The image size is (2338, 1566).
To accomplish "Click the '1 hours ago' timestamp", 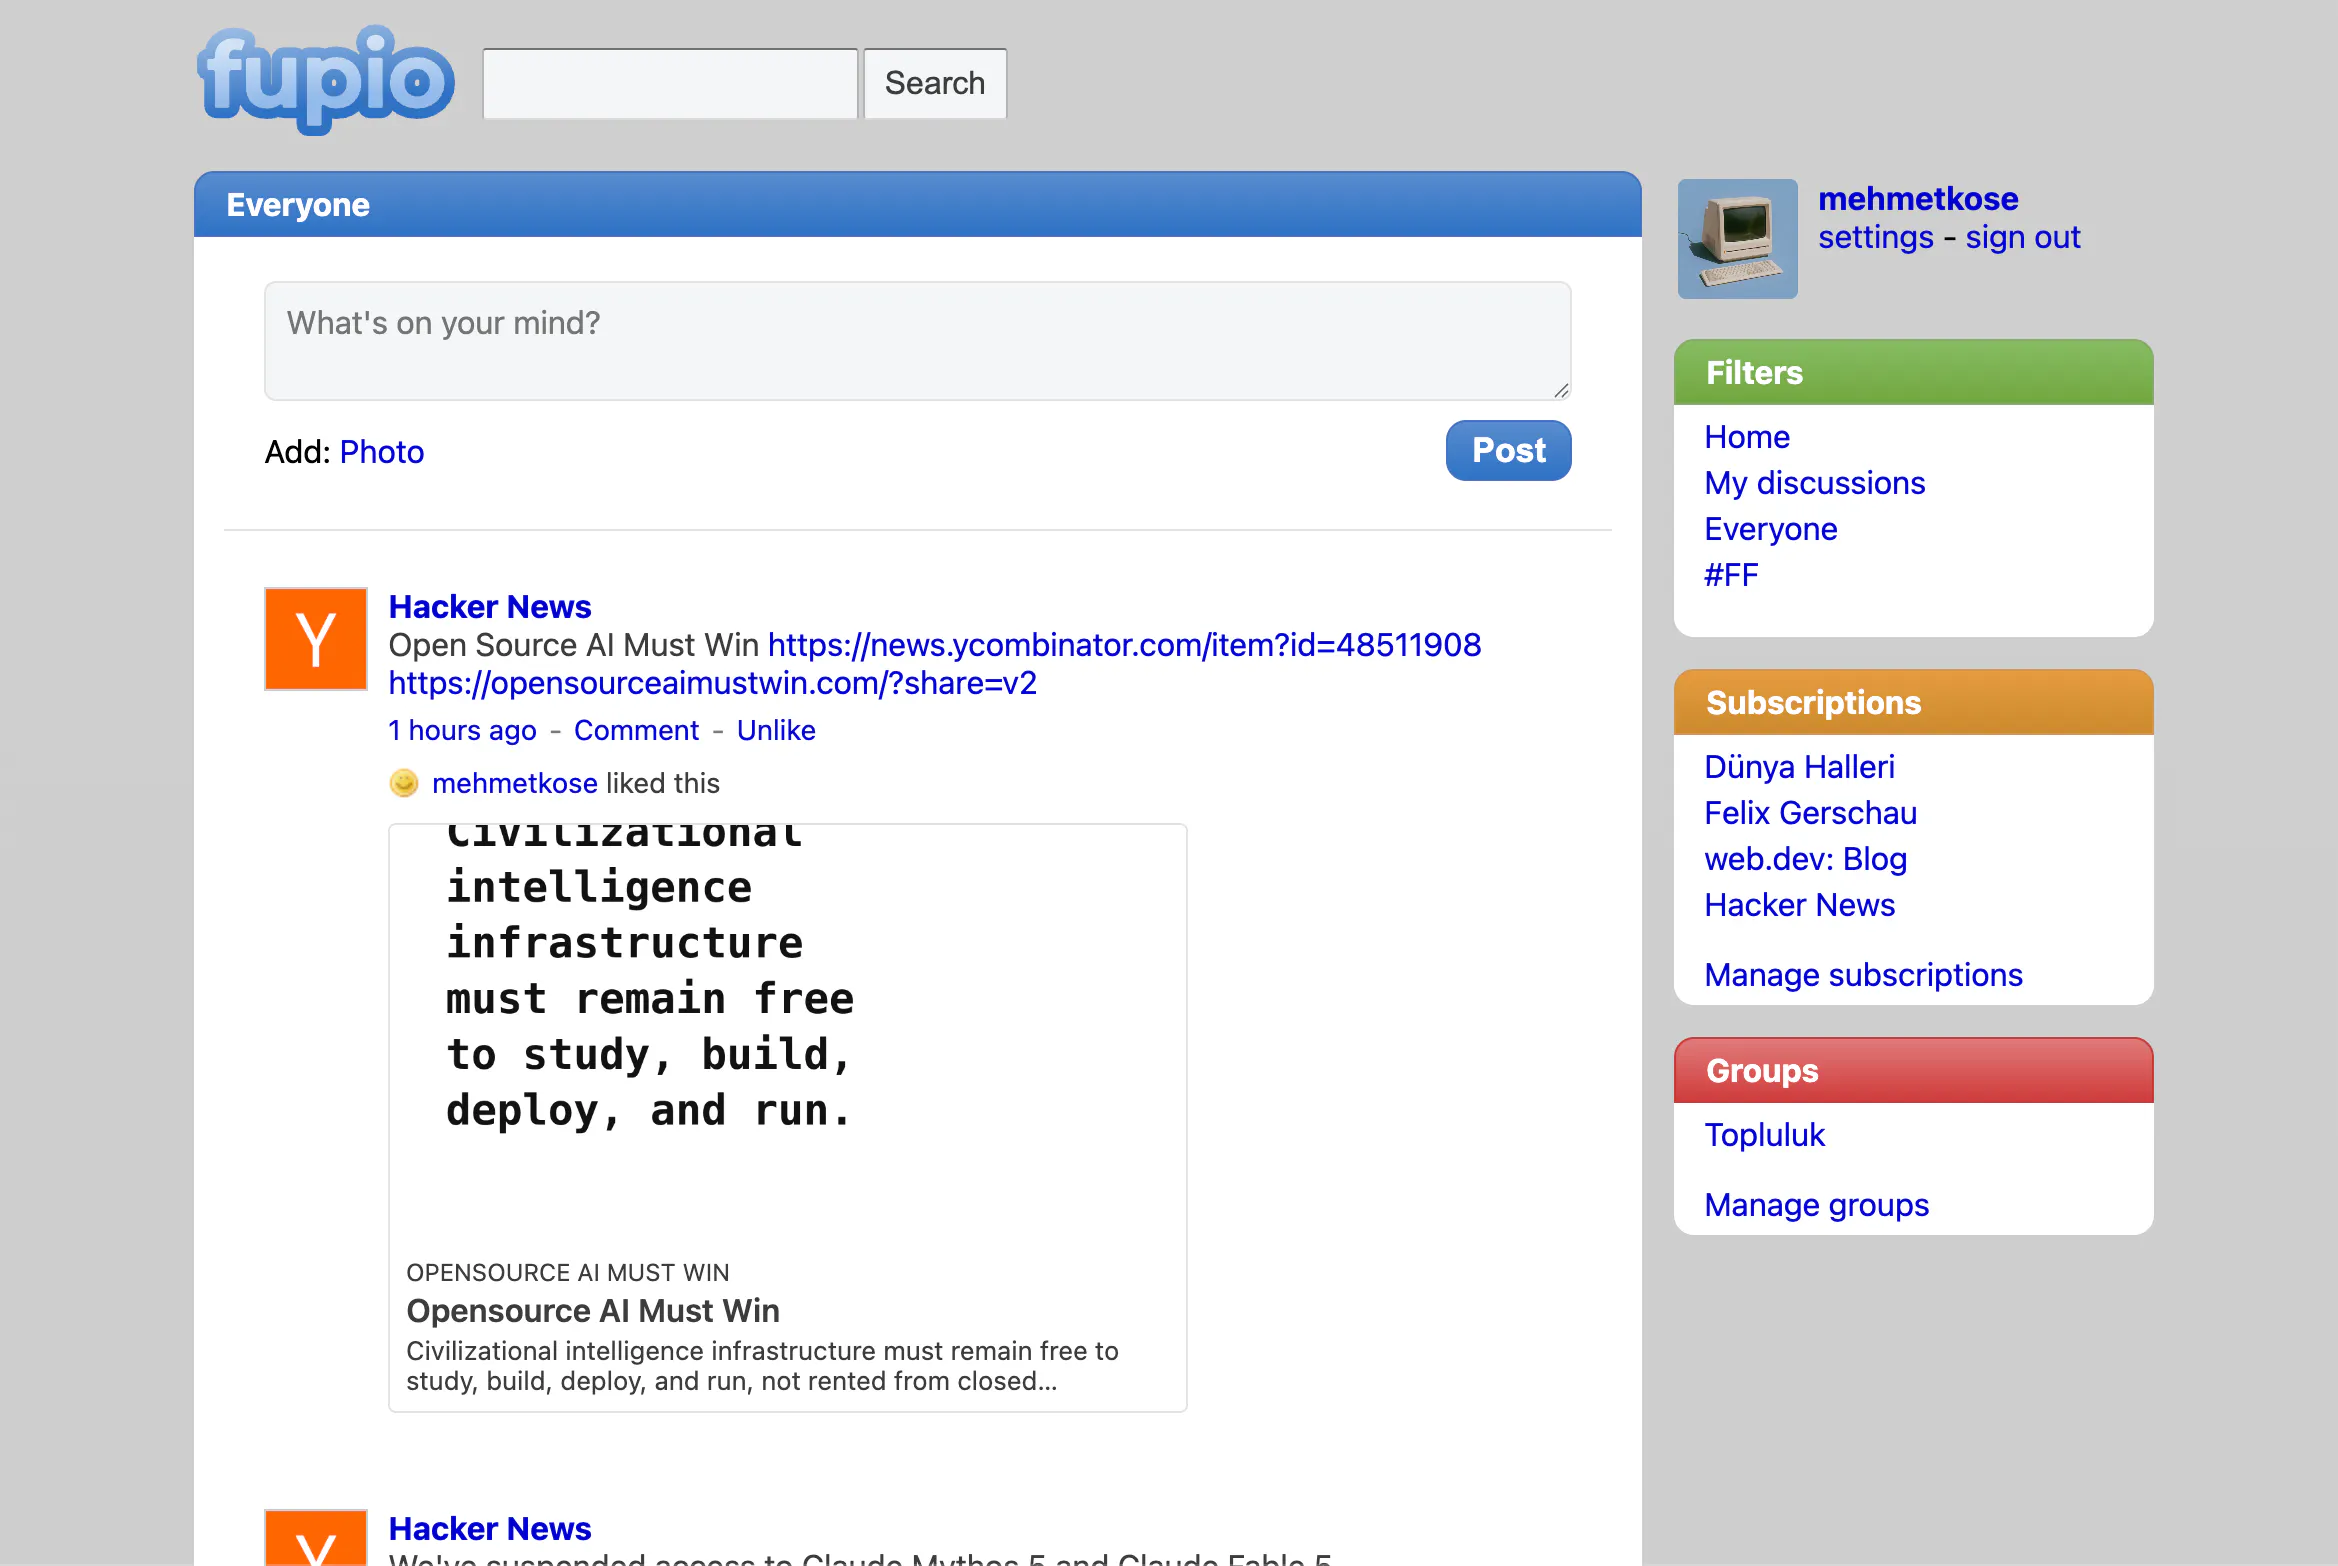I will click(x=463, y=731).
